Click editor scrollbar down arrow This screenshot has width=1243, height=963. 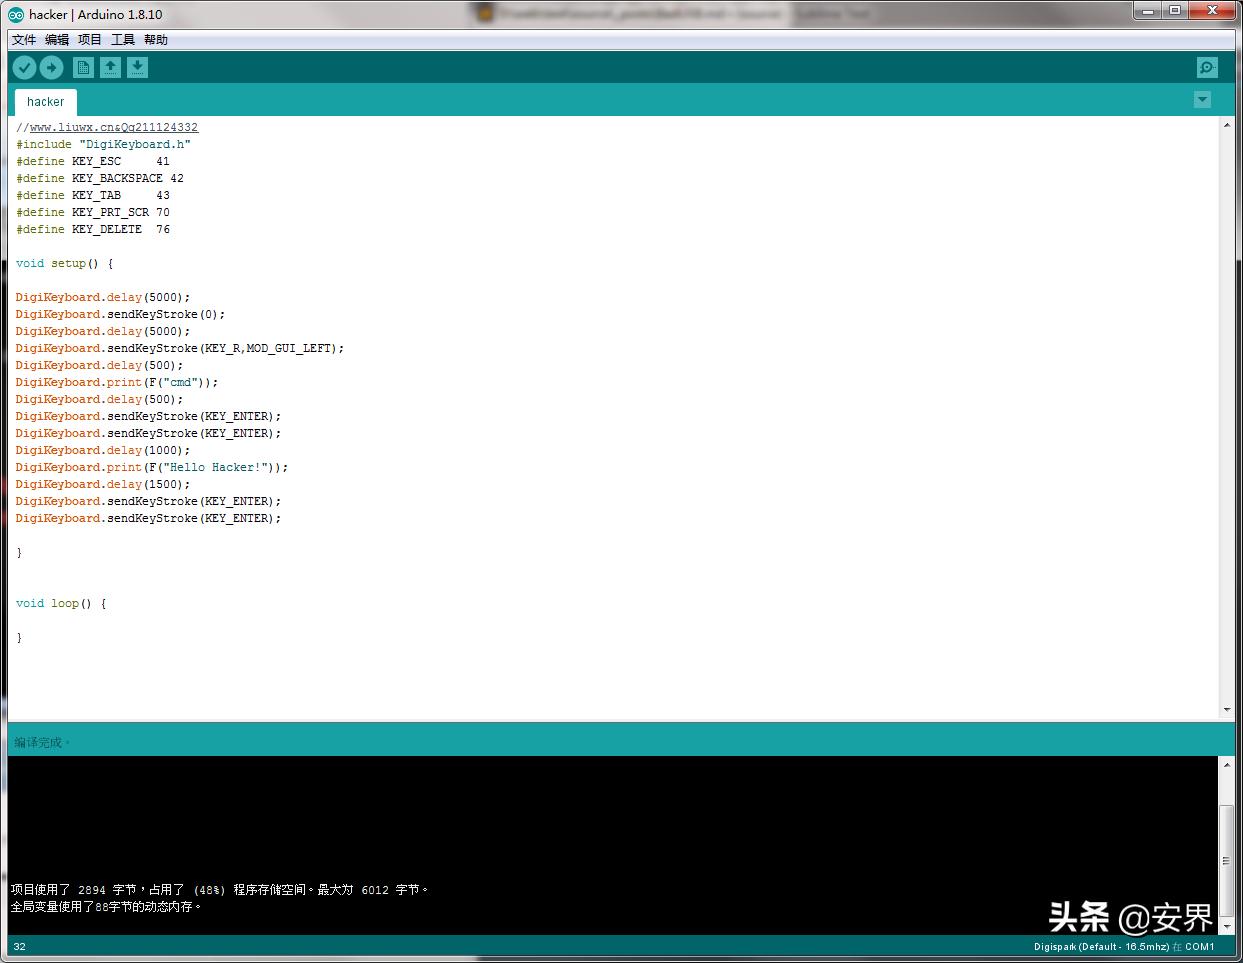pos(1227,710)
